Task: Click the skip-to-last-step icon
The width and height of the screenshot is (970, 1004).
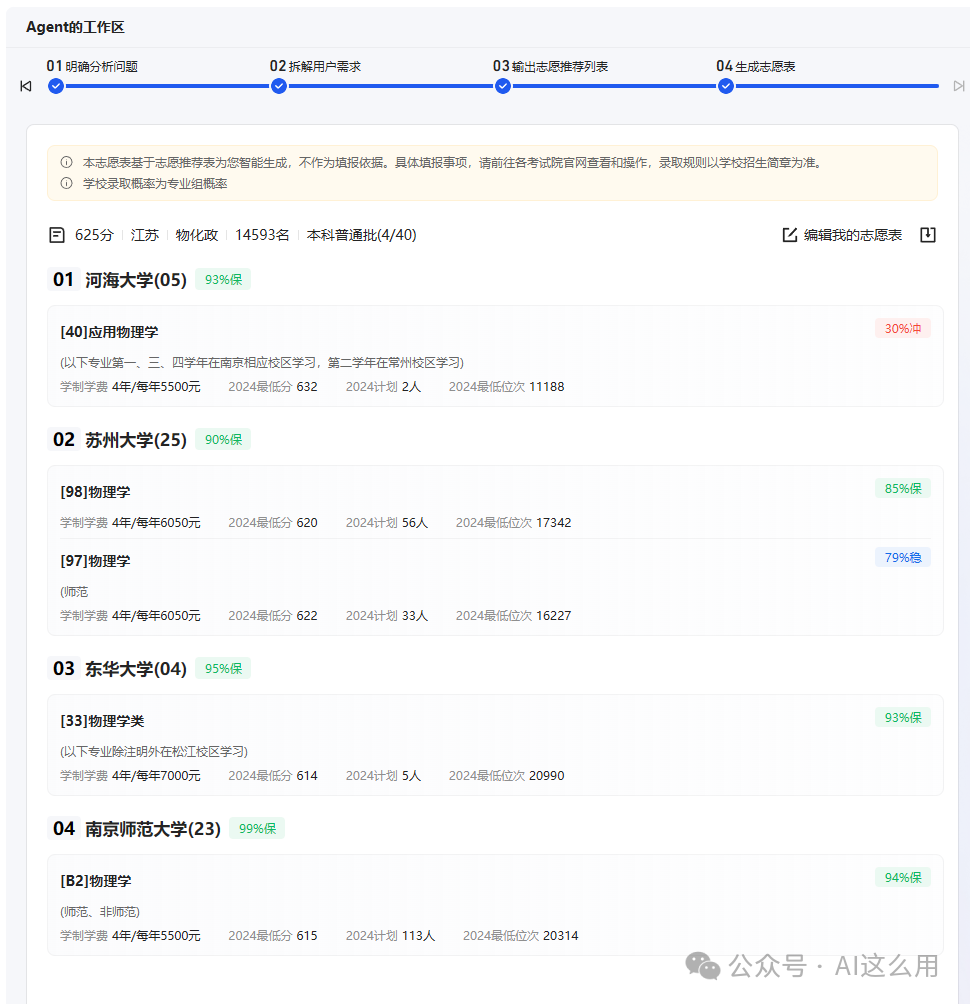Action: [x=958, y=86]
